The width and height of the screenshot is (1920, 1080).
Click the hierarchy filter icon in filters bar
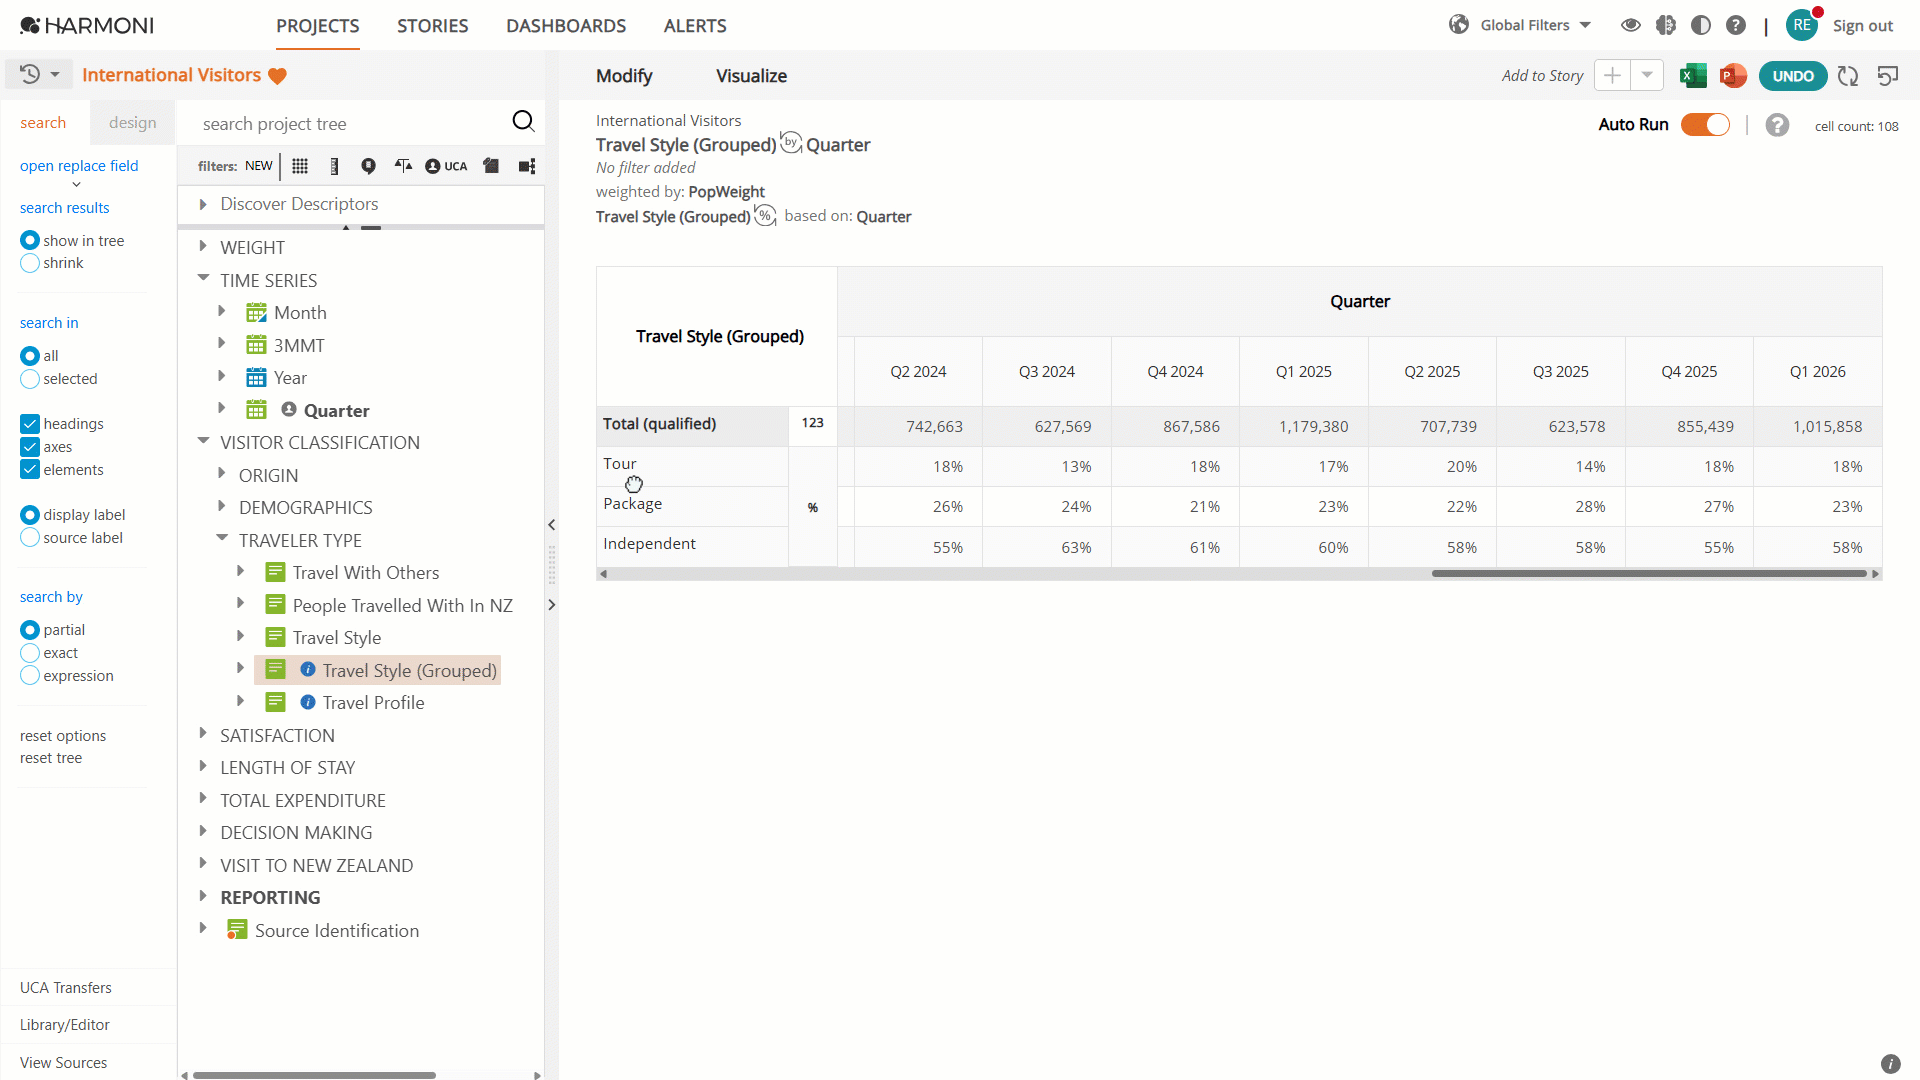pyautogui.click(x=527, y=166)
